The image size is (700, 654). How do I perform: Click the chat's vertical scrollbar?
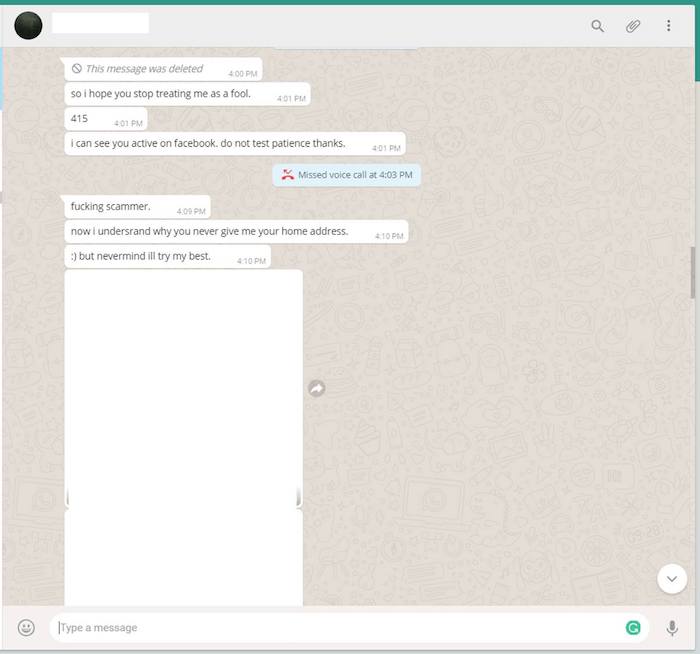tap(691, 272)
